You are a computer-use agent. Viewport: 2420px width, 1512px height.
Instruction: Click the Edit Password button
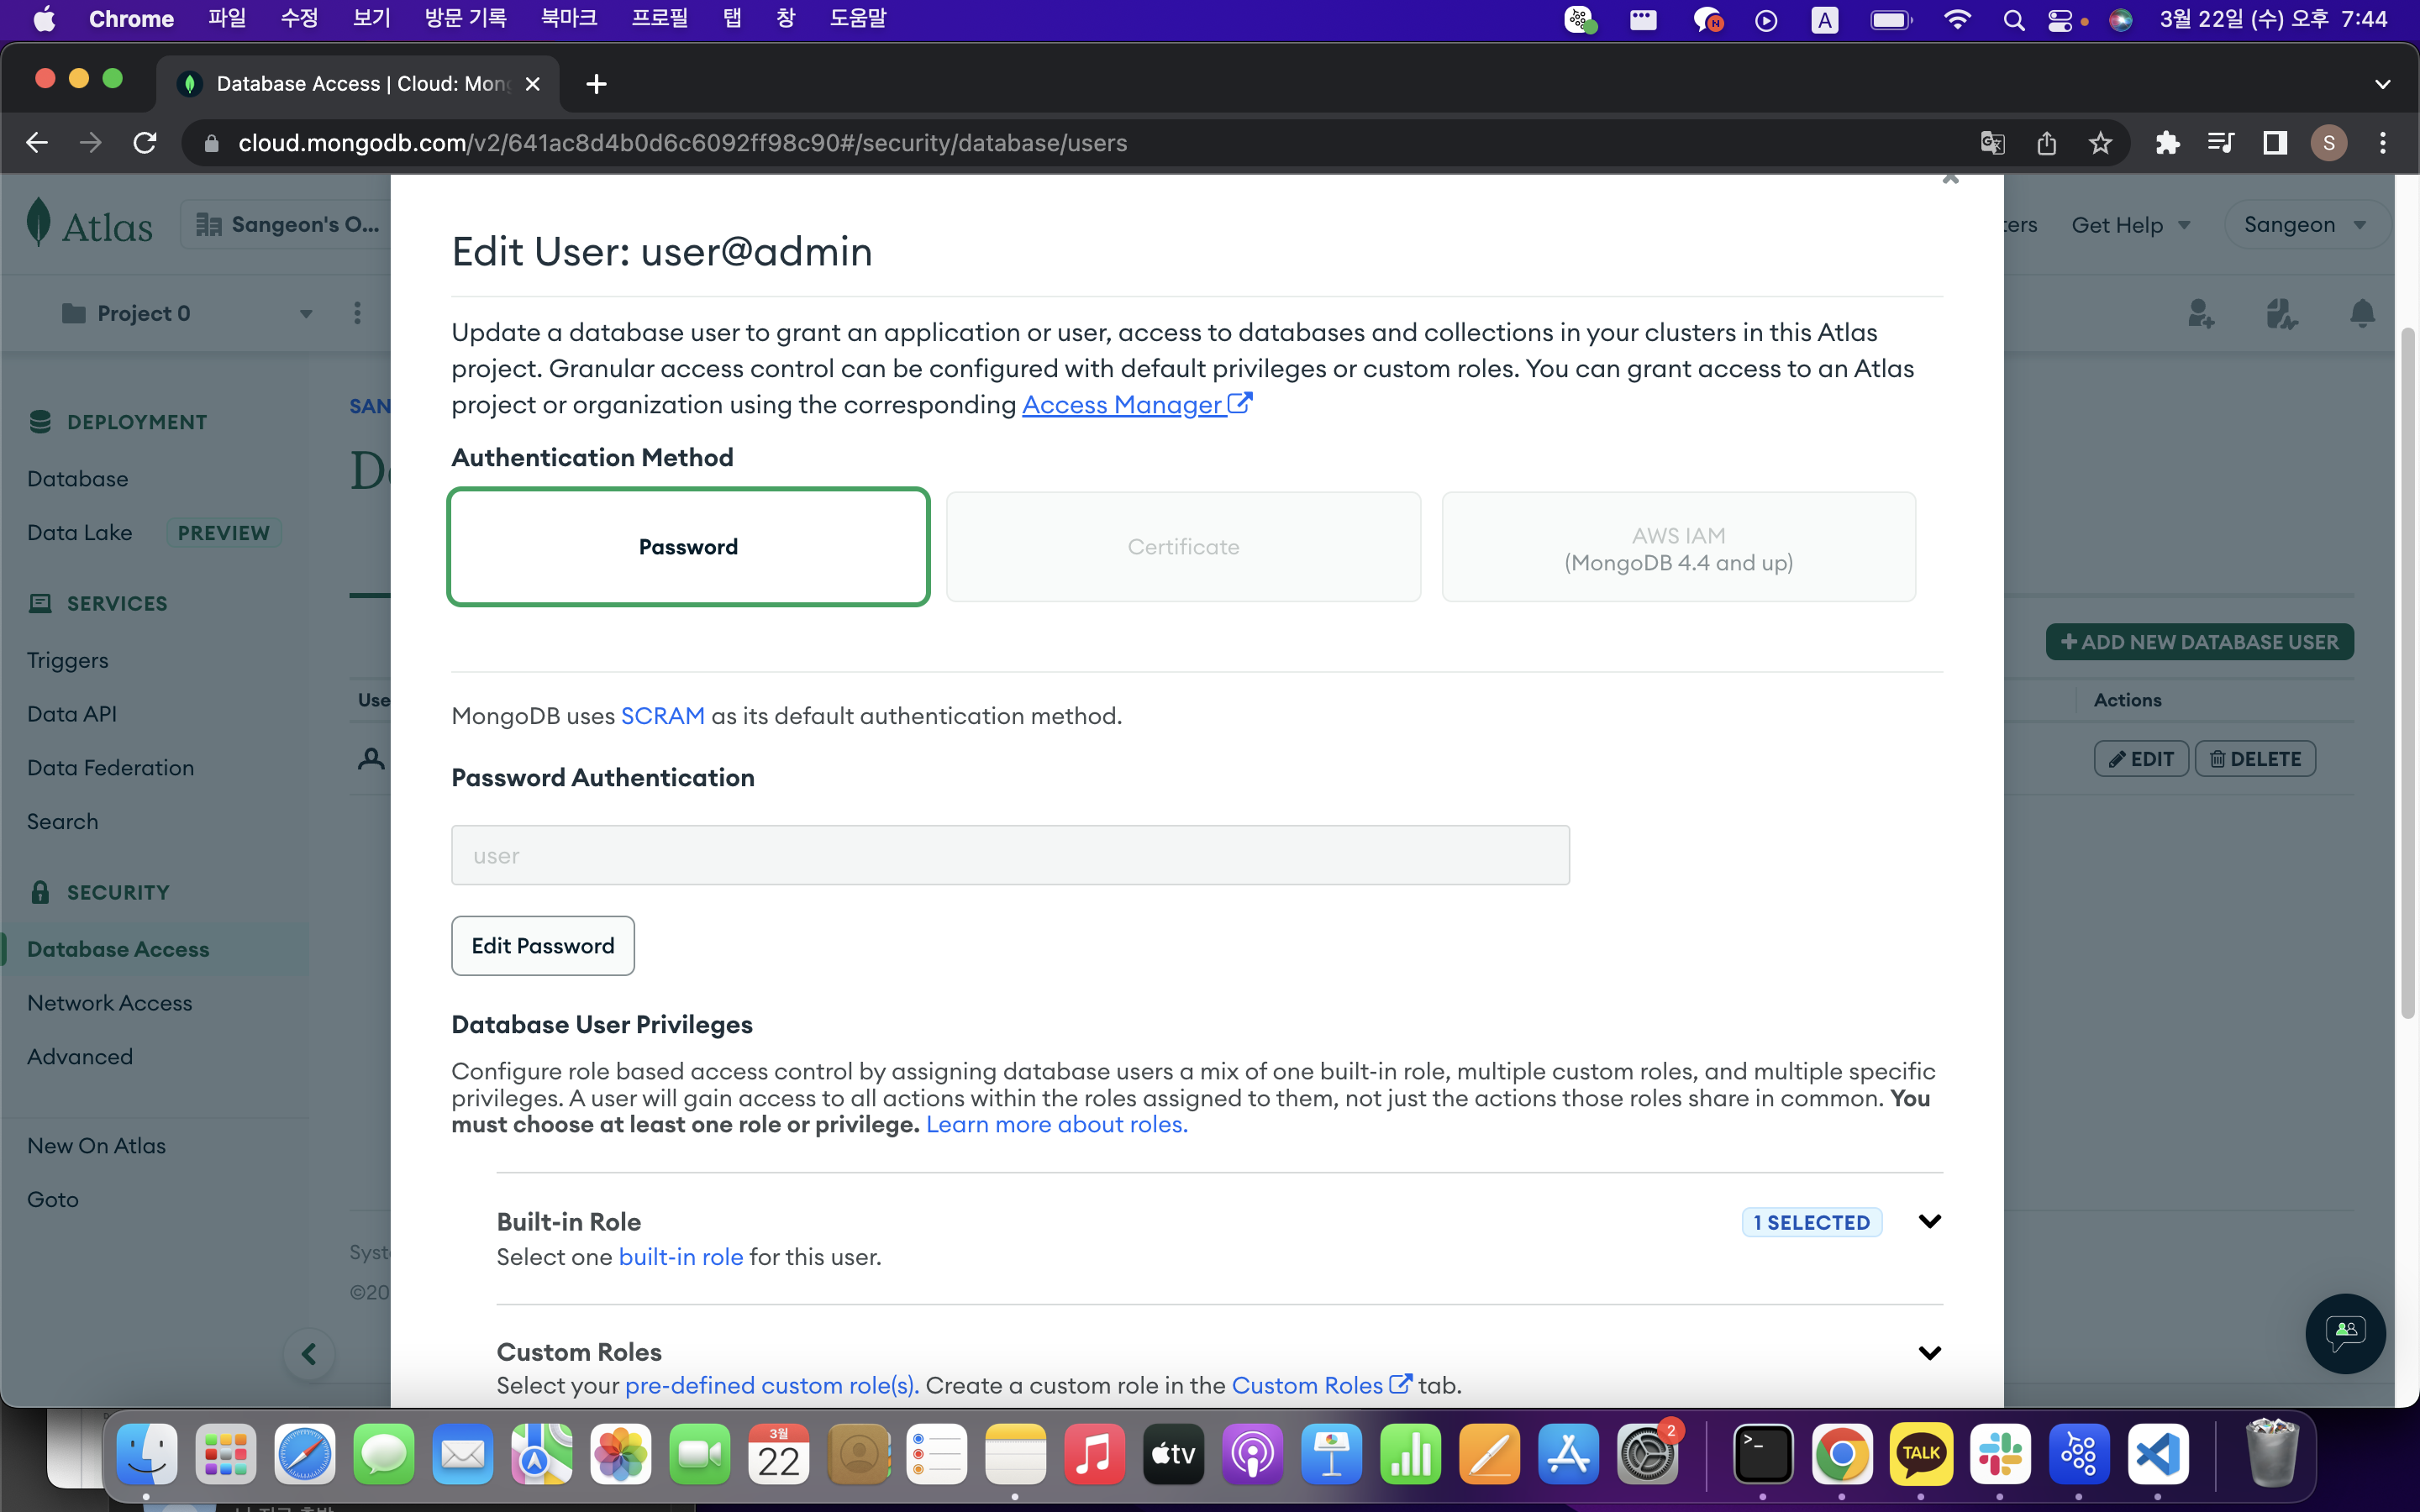tap(542, 945)
